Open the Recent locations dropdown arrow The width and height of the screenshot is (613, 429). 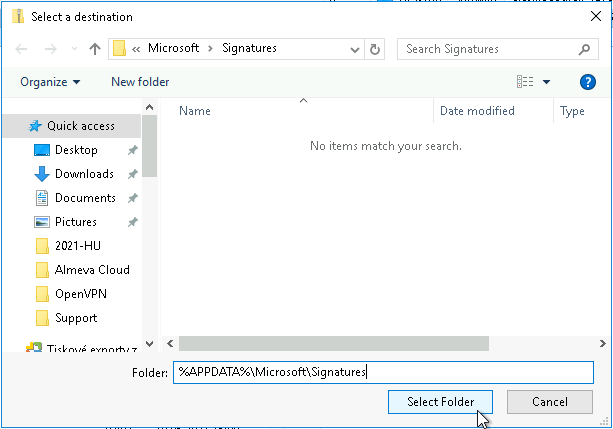[74, 49]
